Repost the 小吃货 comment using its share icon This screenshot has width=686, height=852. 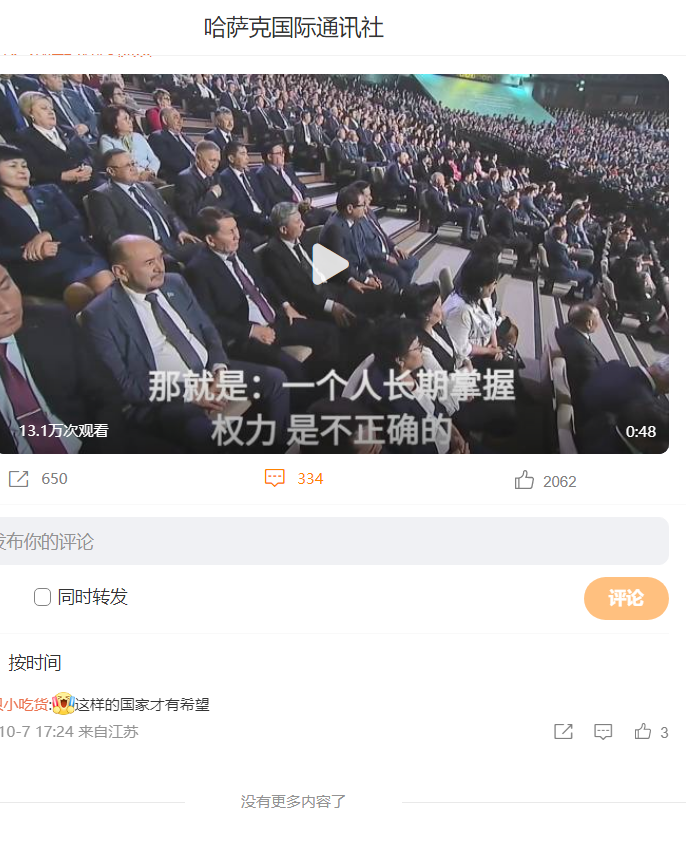[563, 731]
